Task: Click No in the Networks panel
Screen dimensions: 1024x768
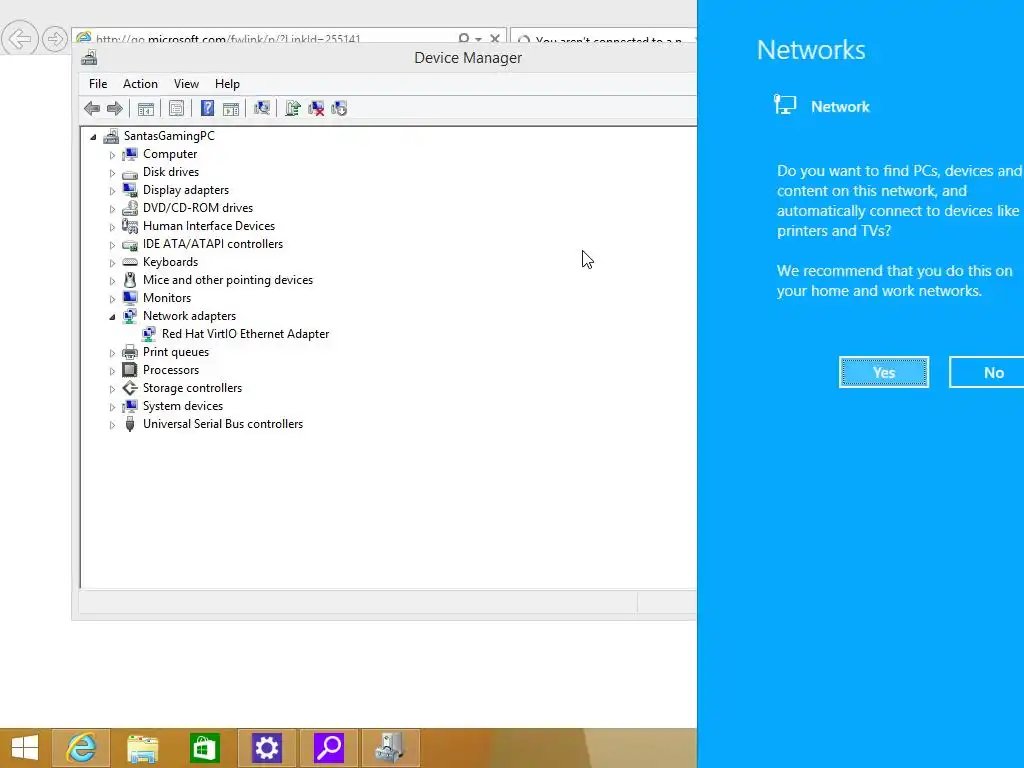Action: click(987, 372)
